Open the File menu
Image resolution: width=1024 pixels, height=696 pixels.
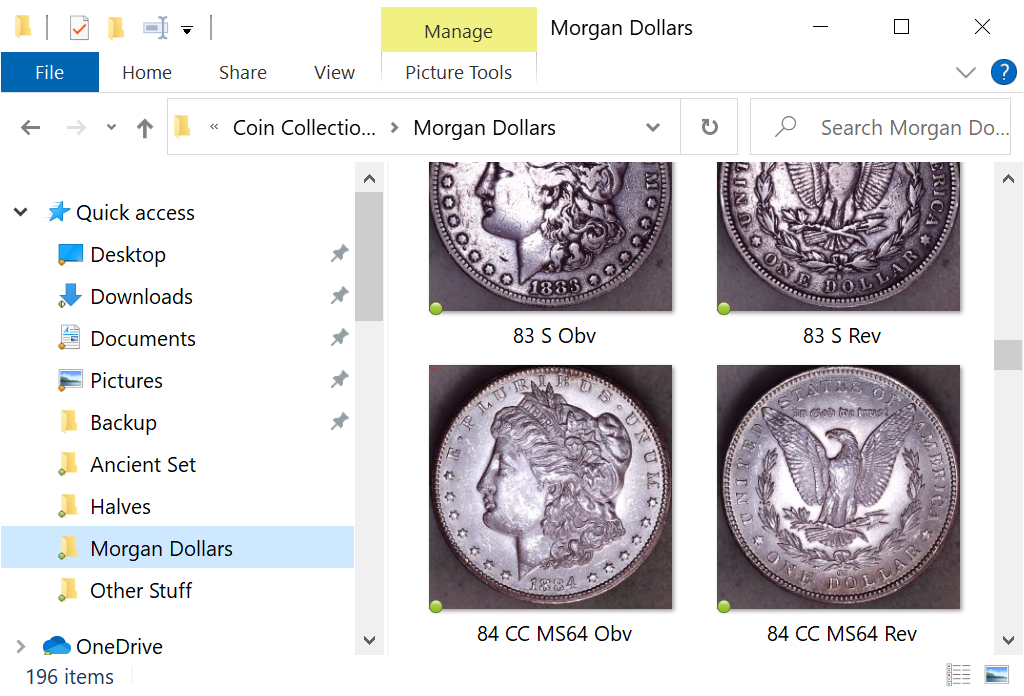pyautogui.click(x=49, y=72)
